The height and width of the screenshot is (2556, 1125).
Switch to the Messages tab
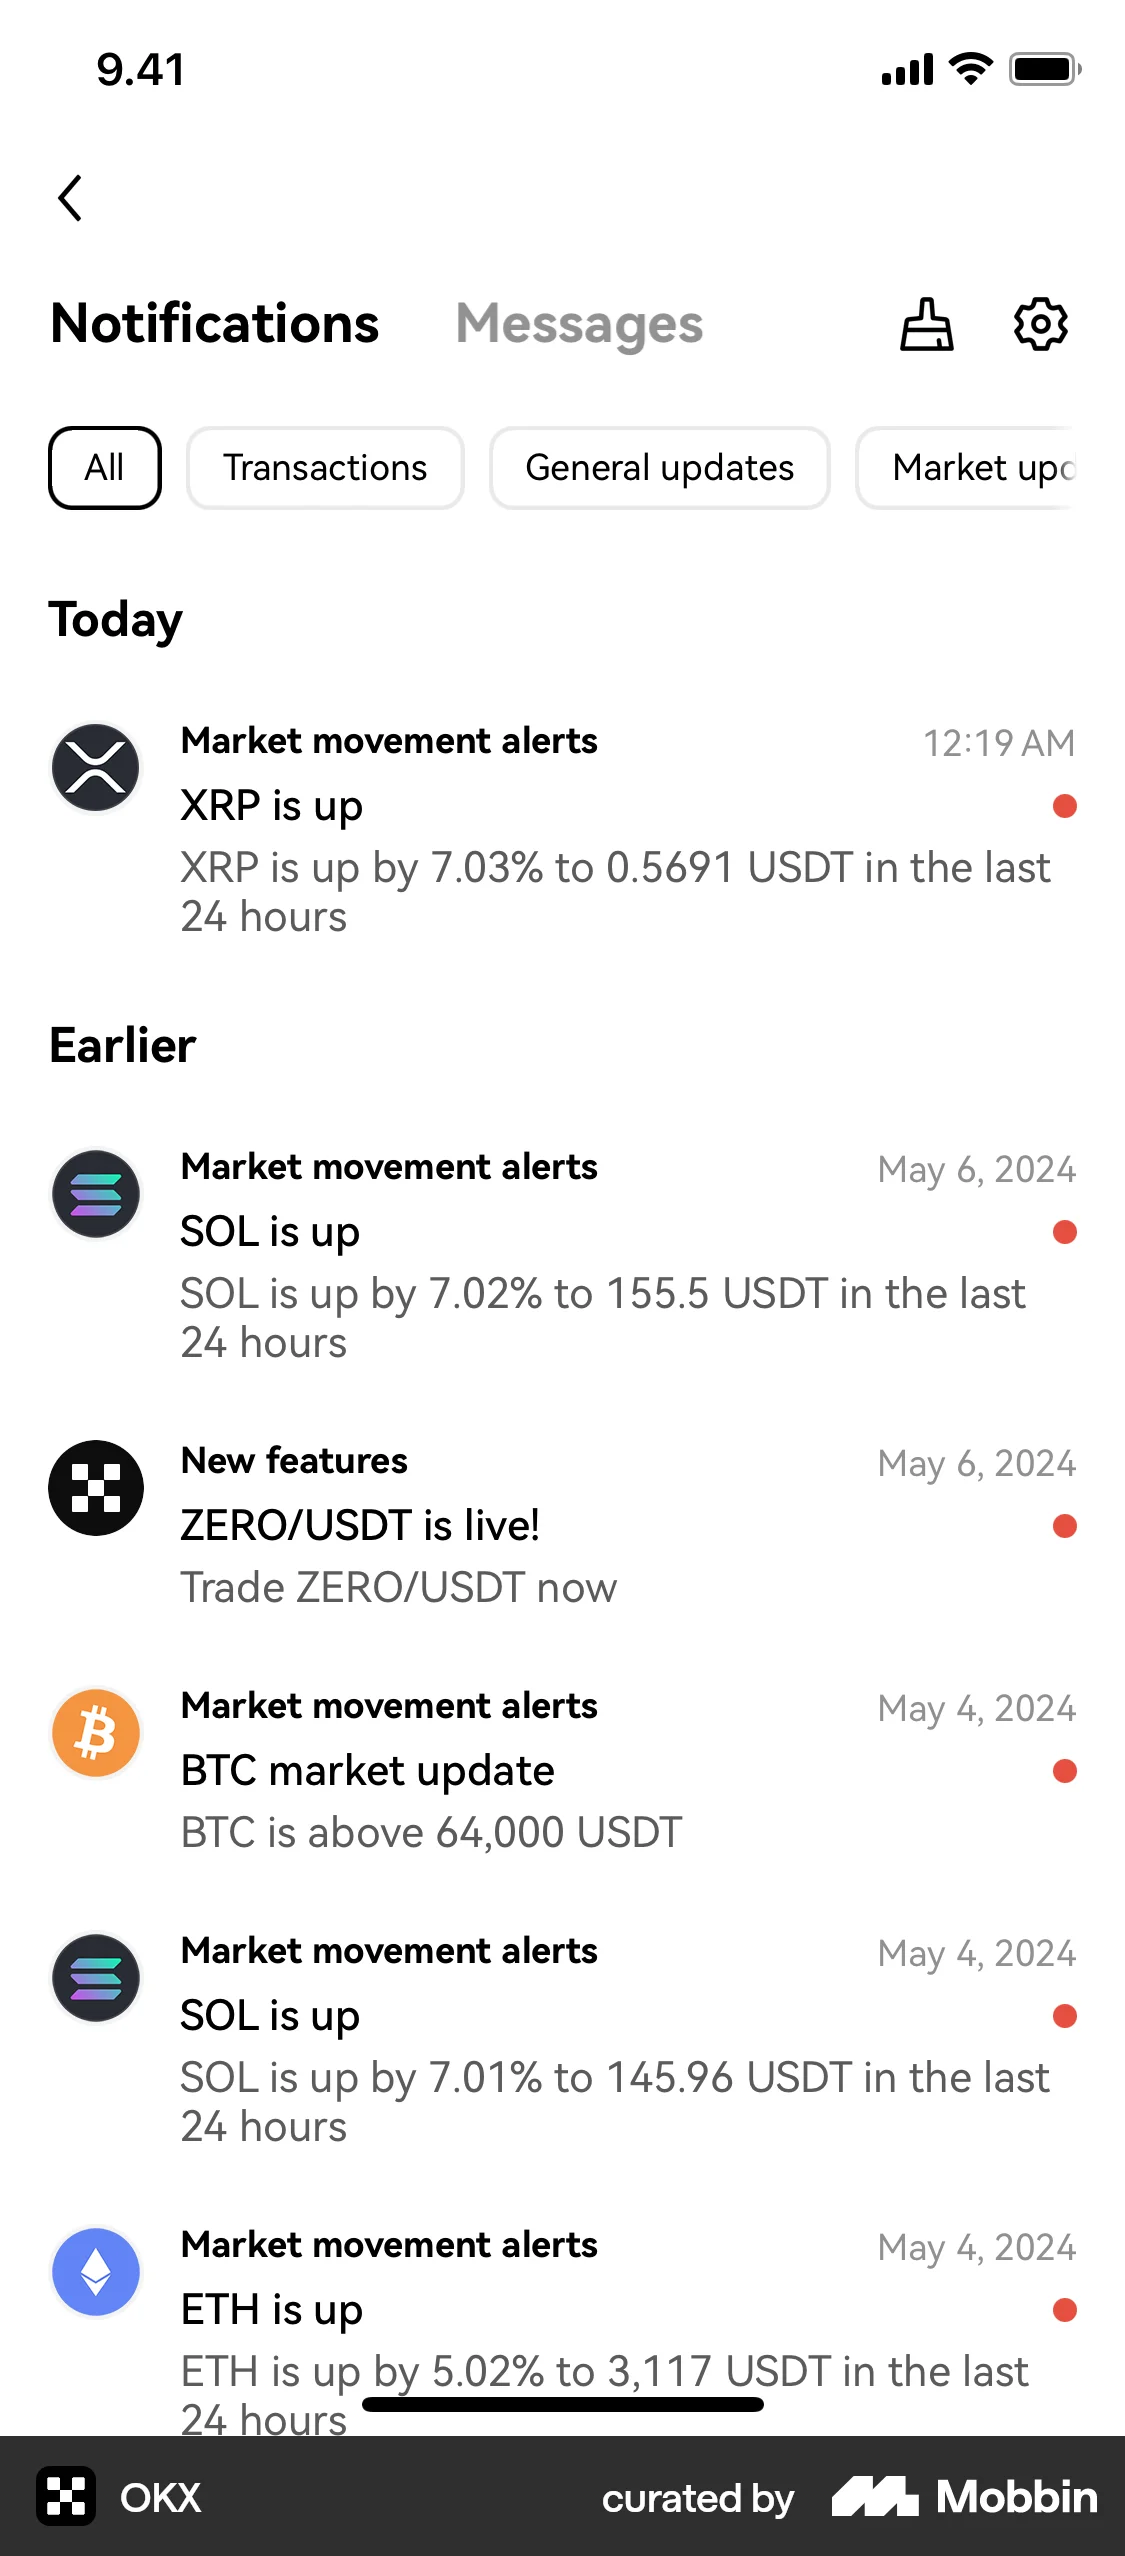579,325
